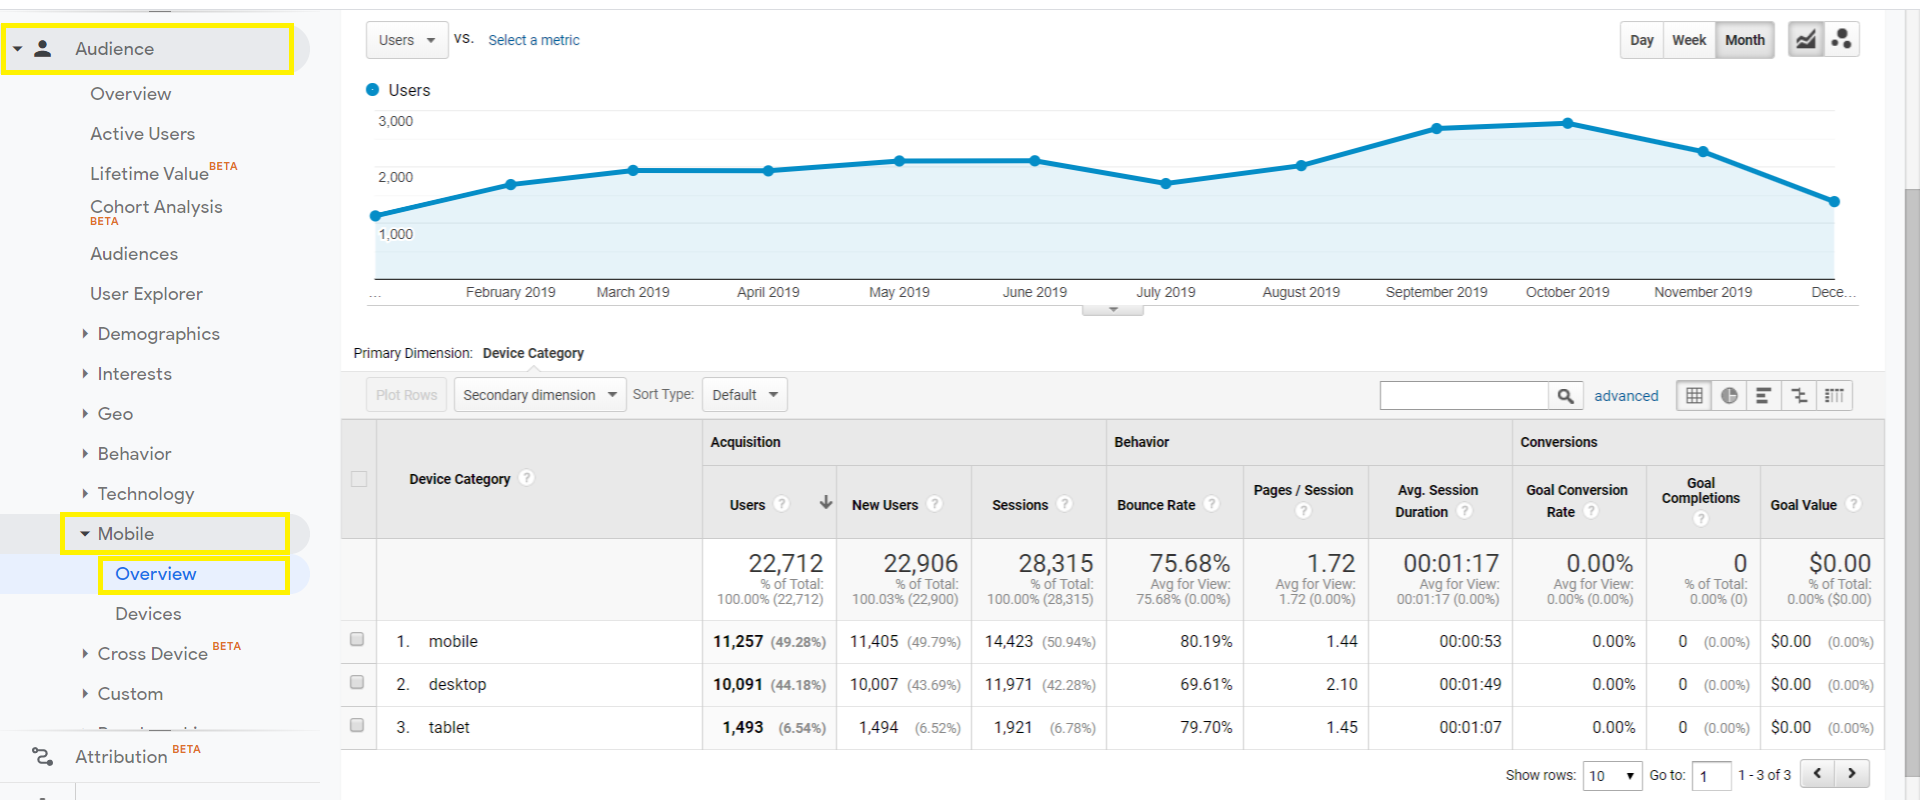
Task: Open the Show rows dropdown
Action: [1612, 776]
